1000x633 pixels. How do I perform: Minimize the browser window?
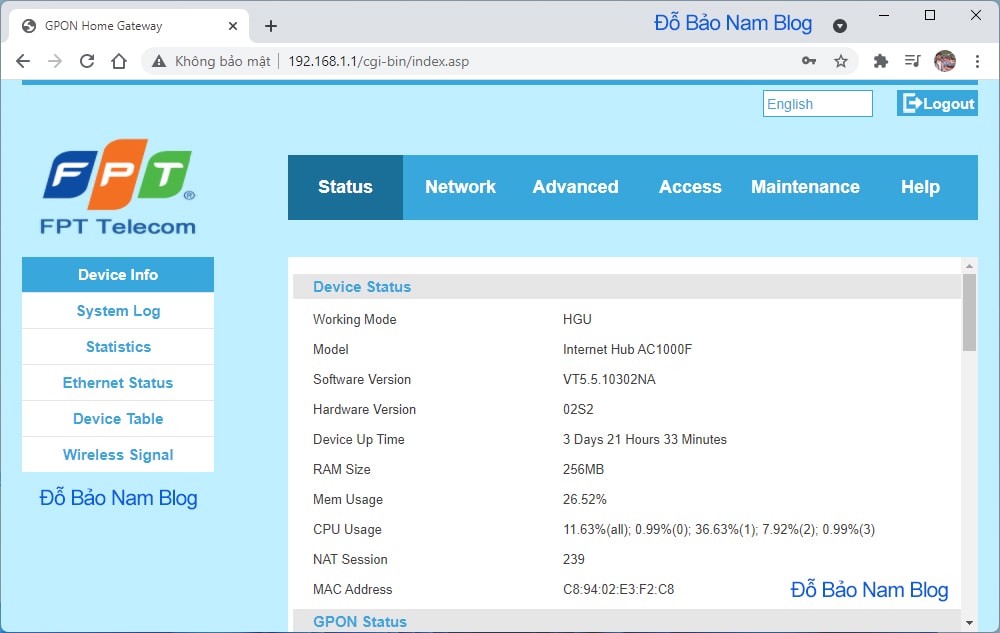(884, 15)
